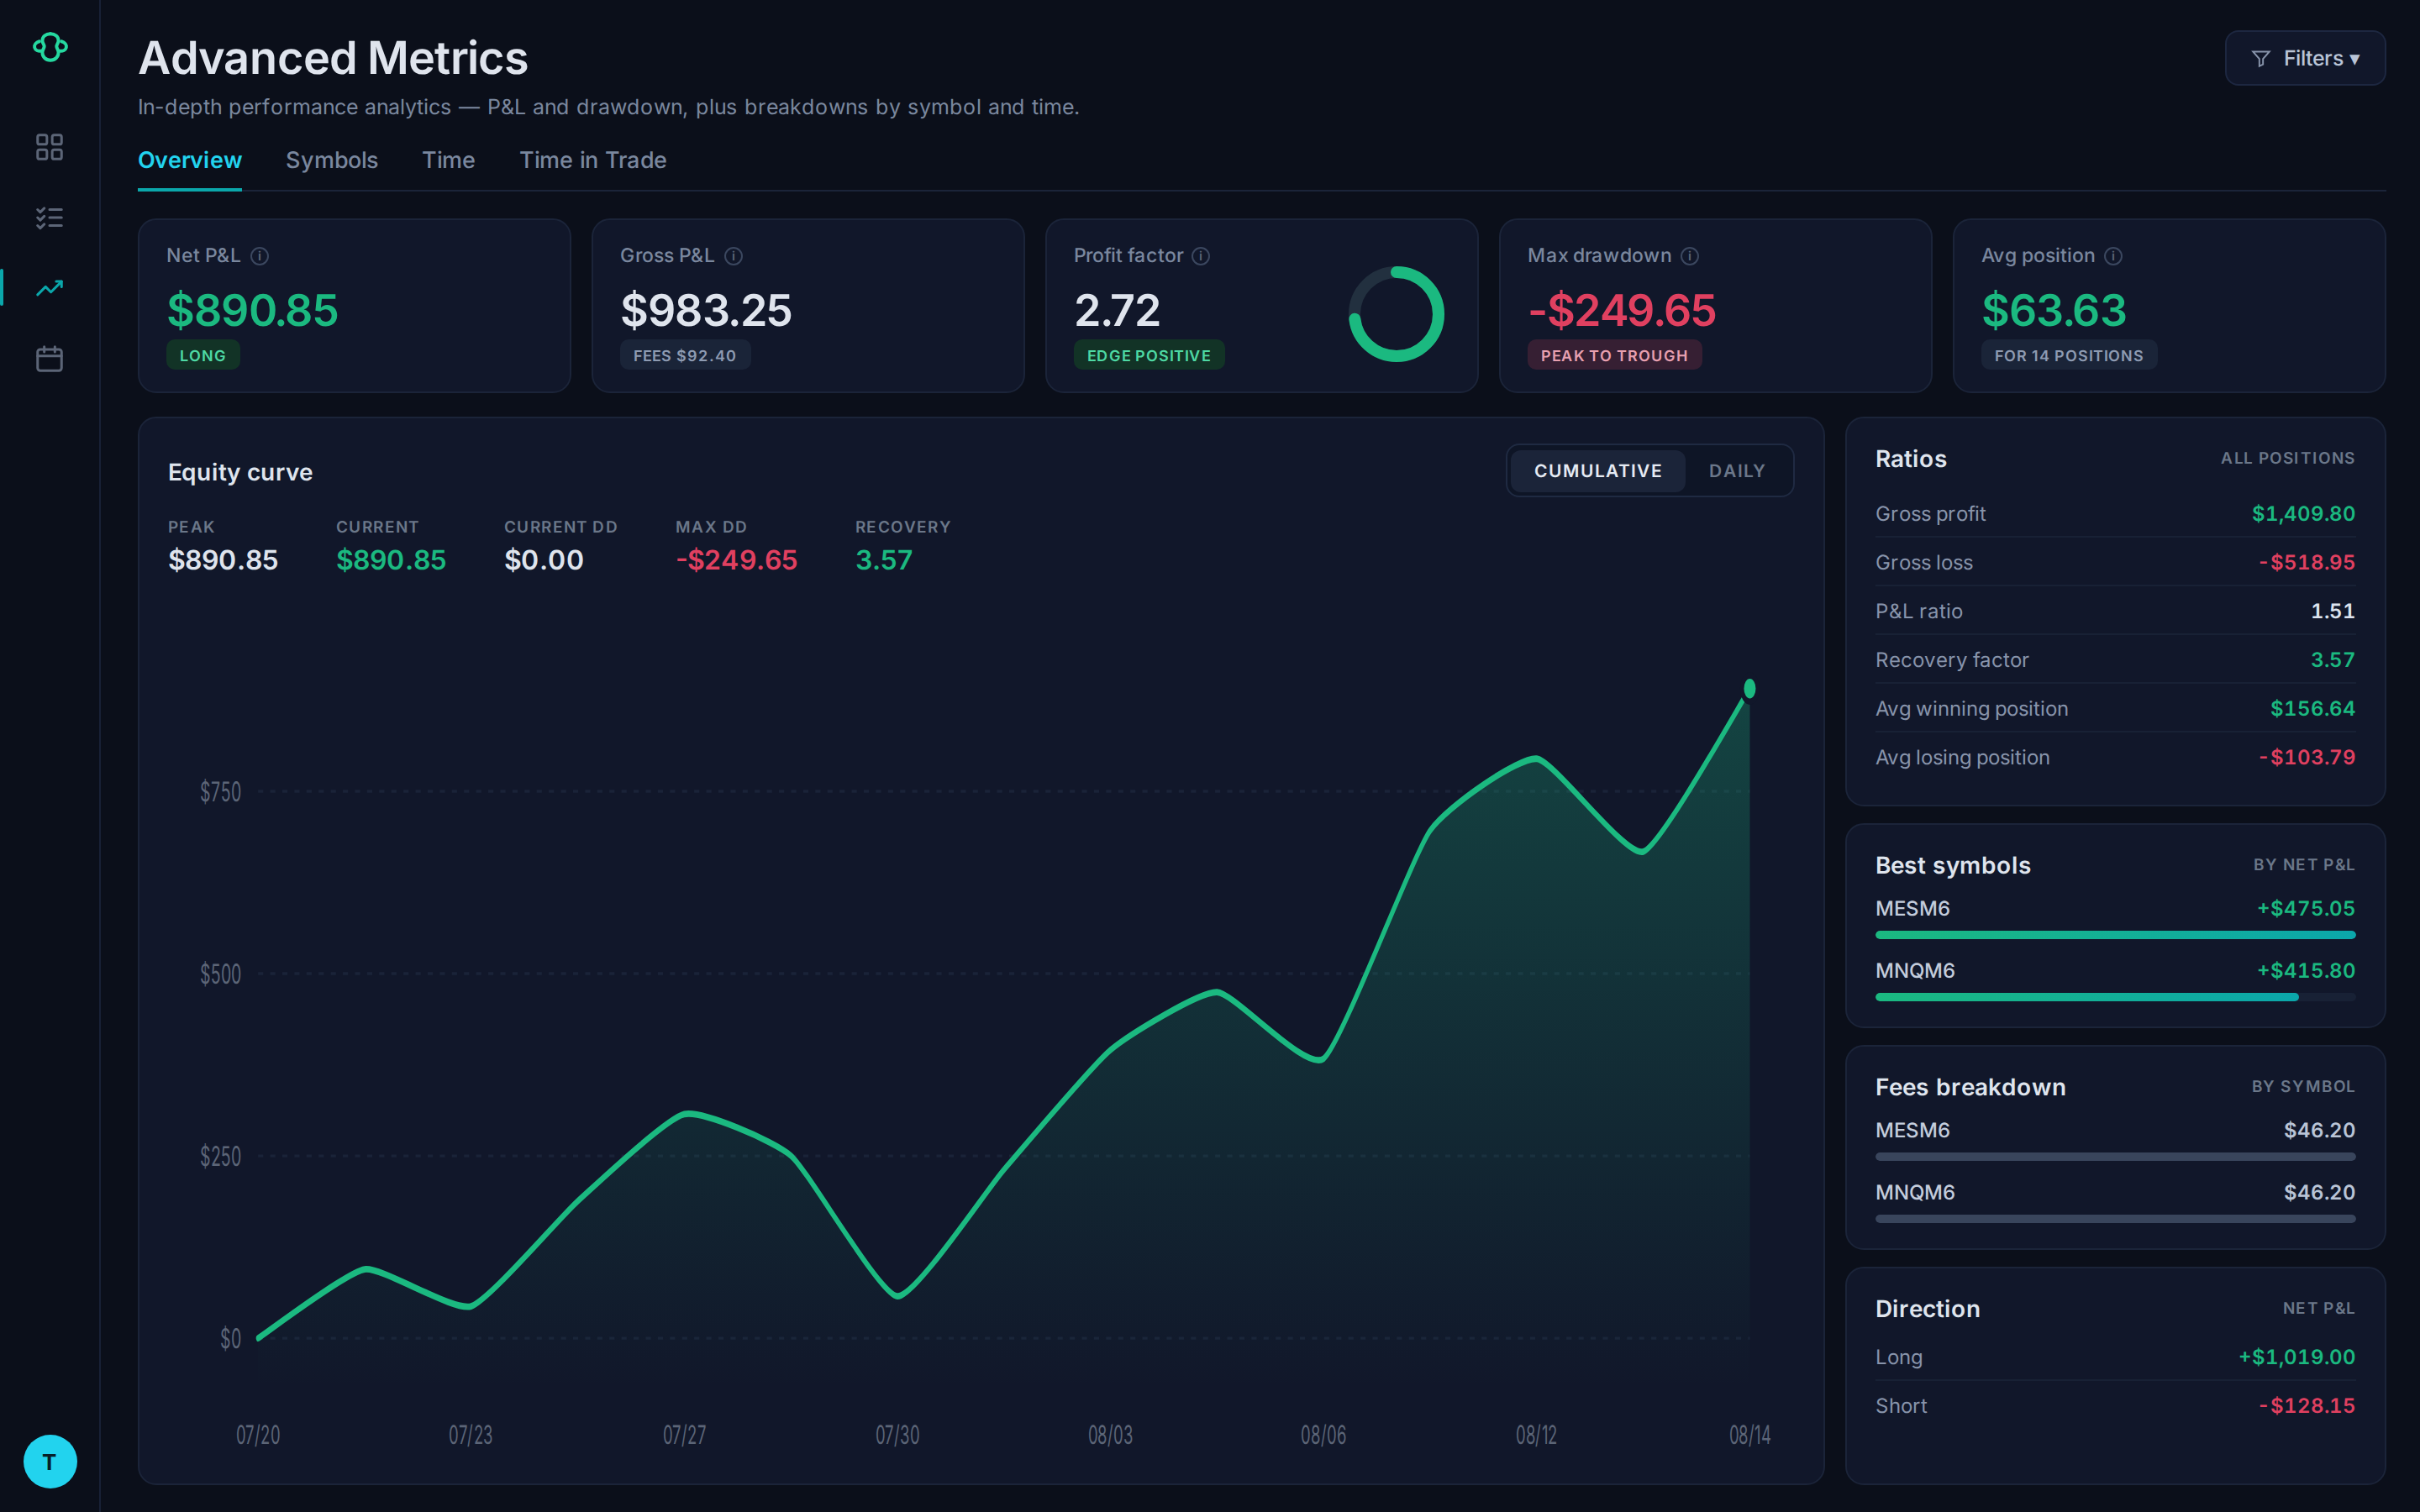The height and width of the screenshot is (1512, 2420).
Task: Click the FOR 14 POSITIONS badge
Action: pos(2069,355)
